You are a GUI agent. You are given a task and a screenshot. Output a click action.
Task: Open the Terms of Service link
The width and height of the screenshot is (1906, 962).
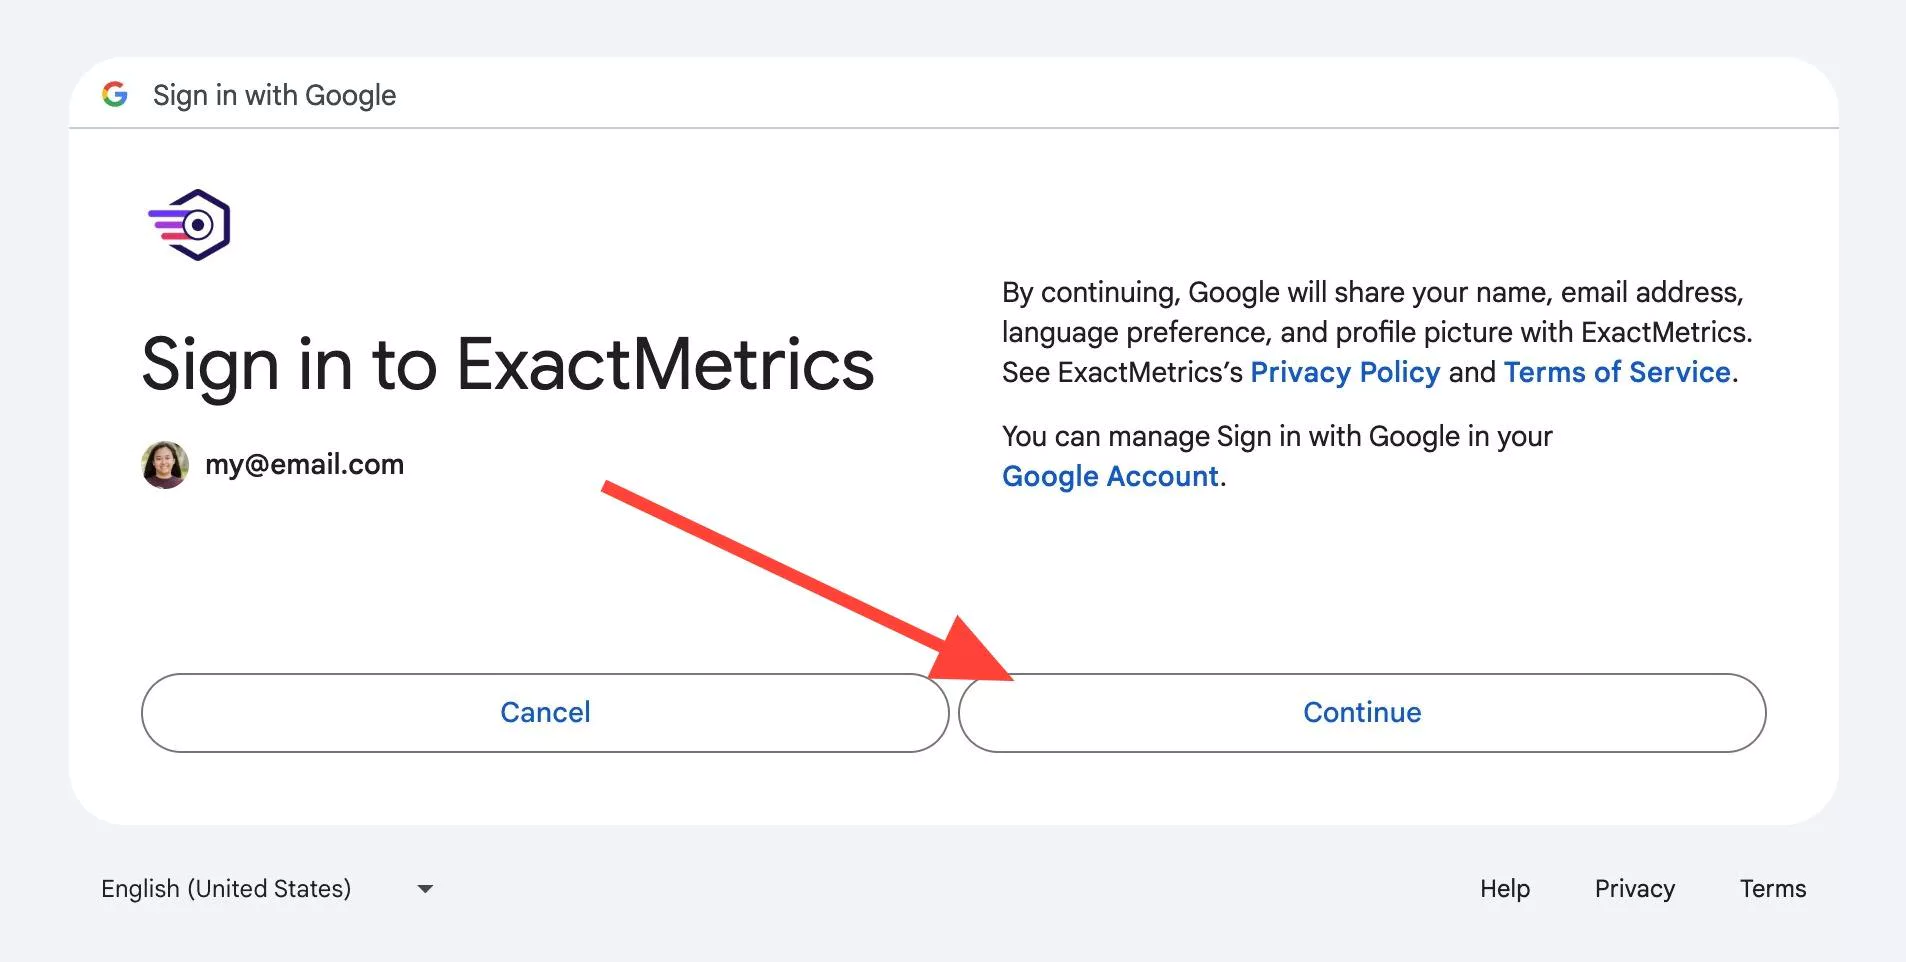[x=1617, y=372]
